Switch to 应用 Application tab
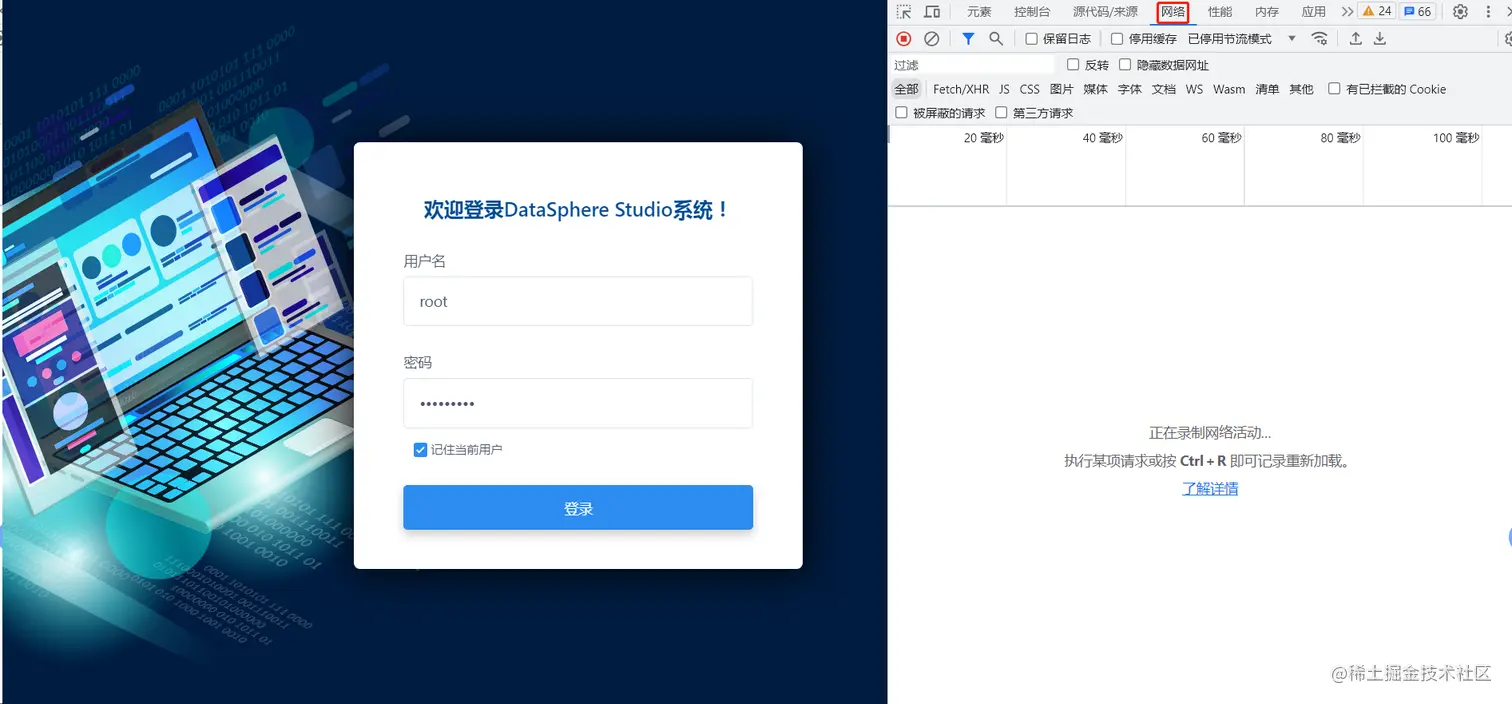 (1314, 12)
